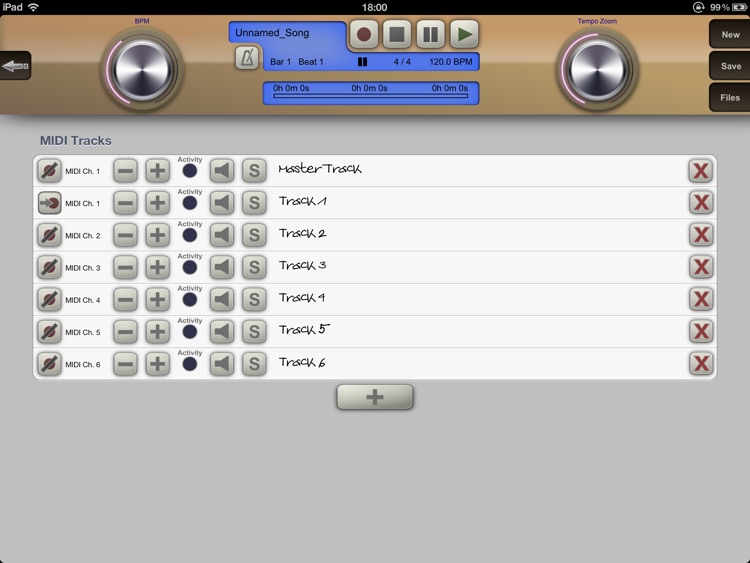Solo Track 4 with S button
Image resolution: width=750 pixels, height=563 pixels.
tap(254, 299)
